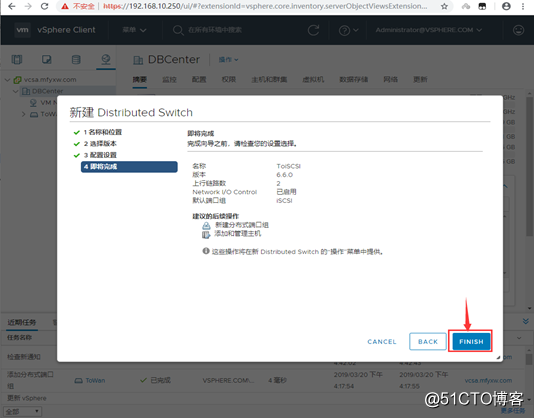Click the vcsa.mfyxw.com link in the 添加分布式端口组 task row
This screenshot has height=418, width=534.
pos(488,380)
